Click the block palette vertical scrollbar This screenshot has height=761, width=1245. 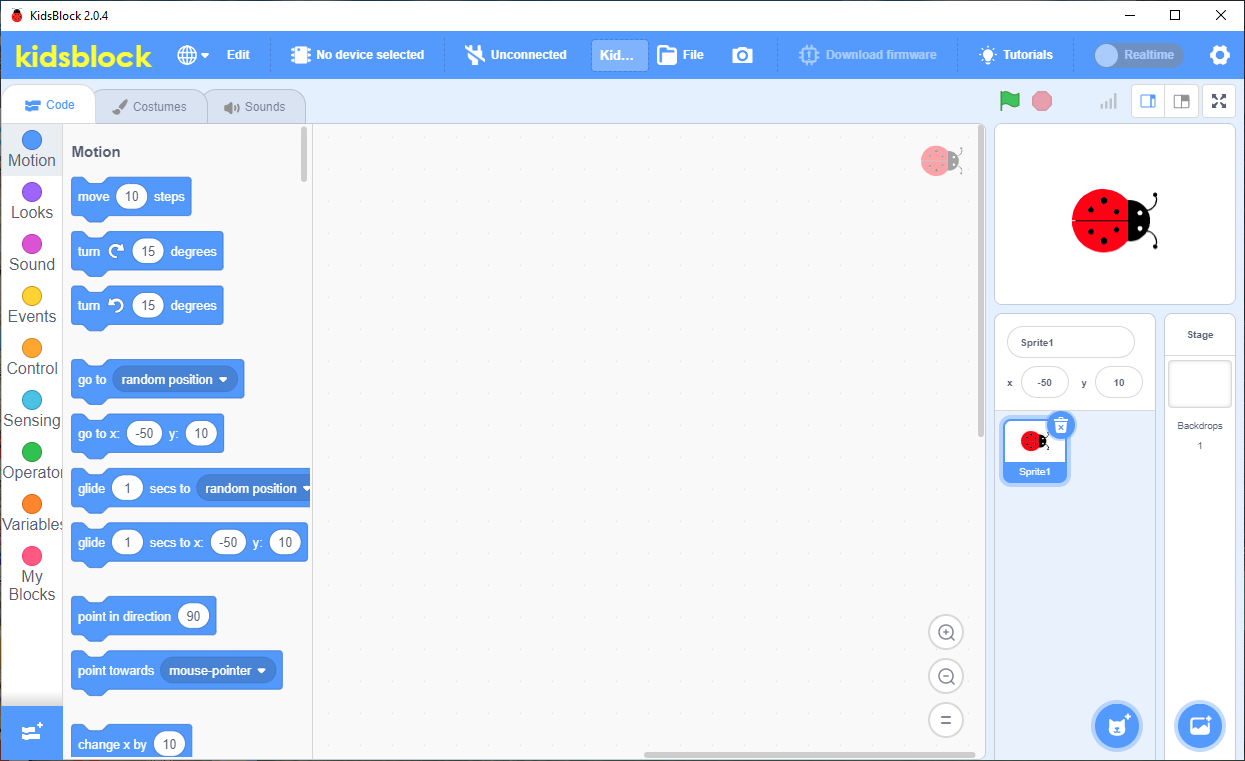(x=304, y=154)
